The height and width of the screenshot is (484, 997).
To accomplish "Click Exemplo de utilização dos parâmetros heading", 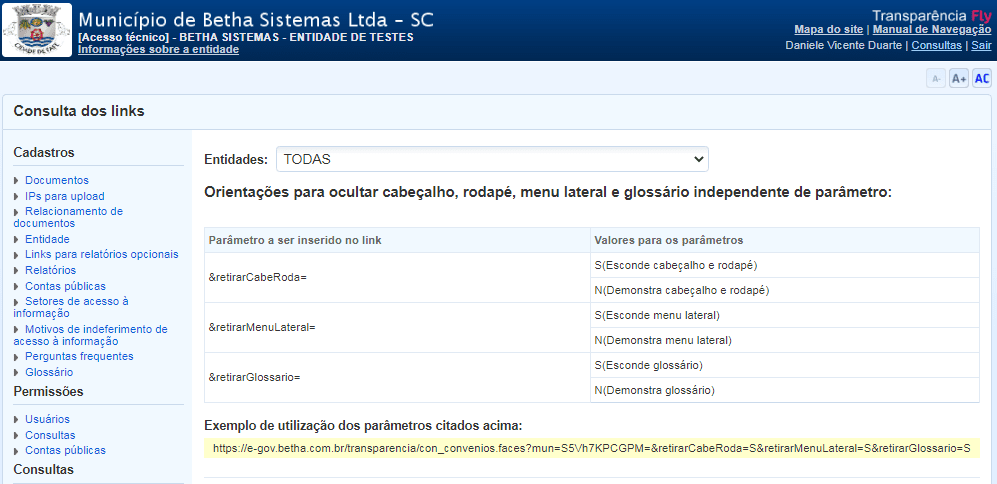I will pos(363,426).
